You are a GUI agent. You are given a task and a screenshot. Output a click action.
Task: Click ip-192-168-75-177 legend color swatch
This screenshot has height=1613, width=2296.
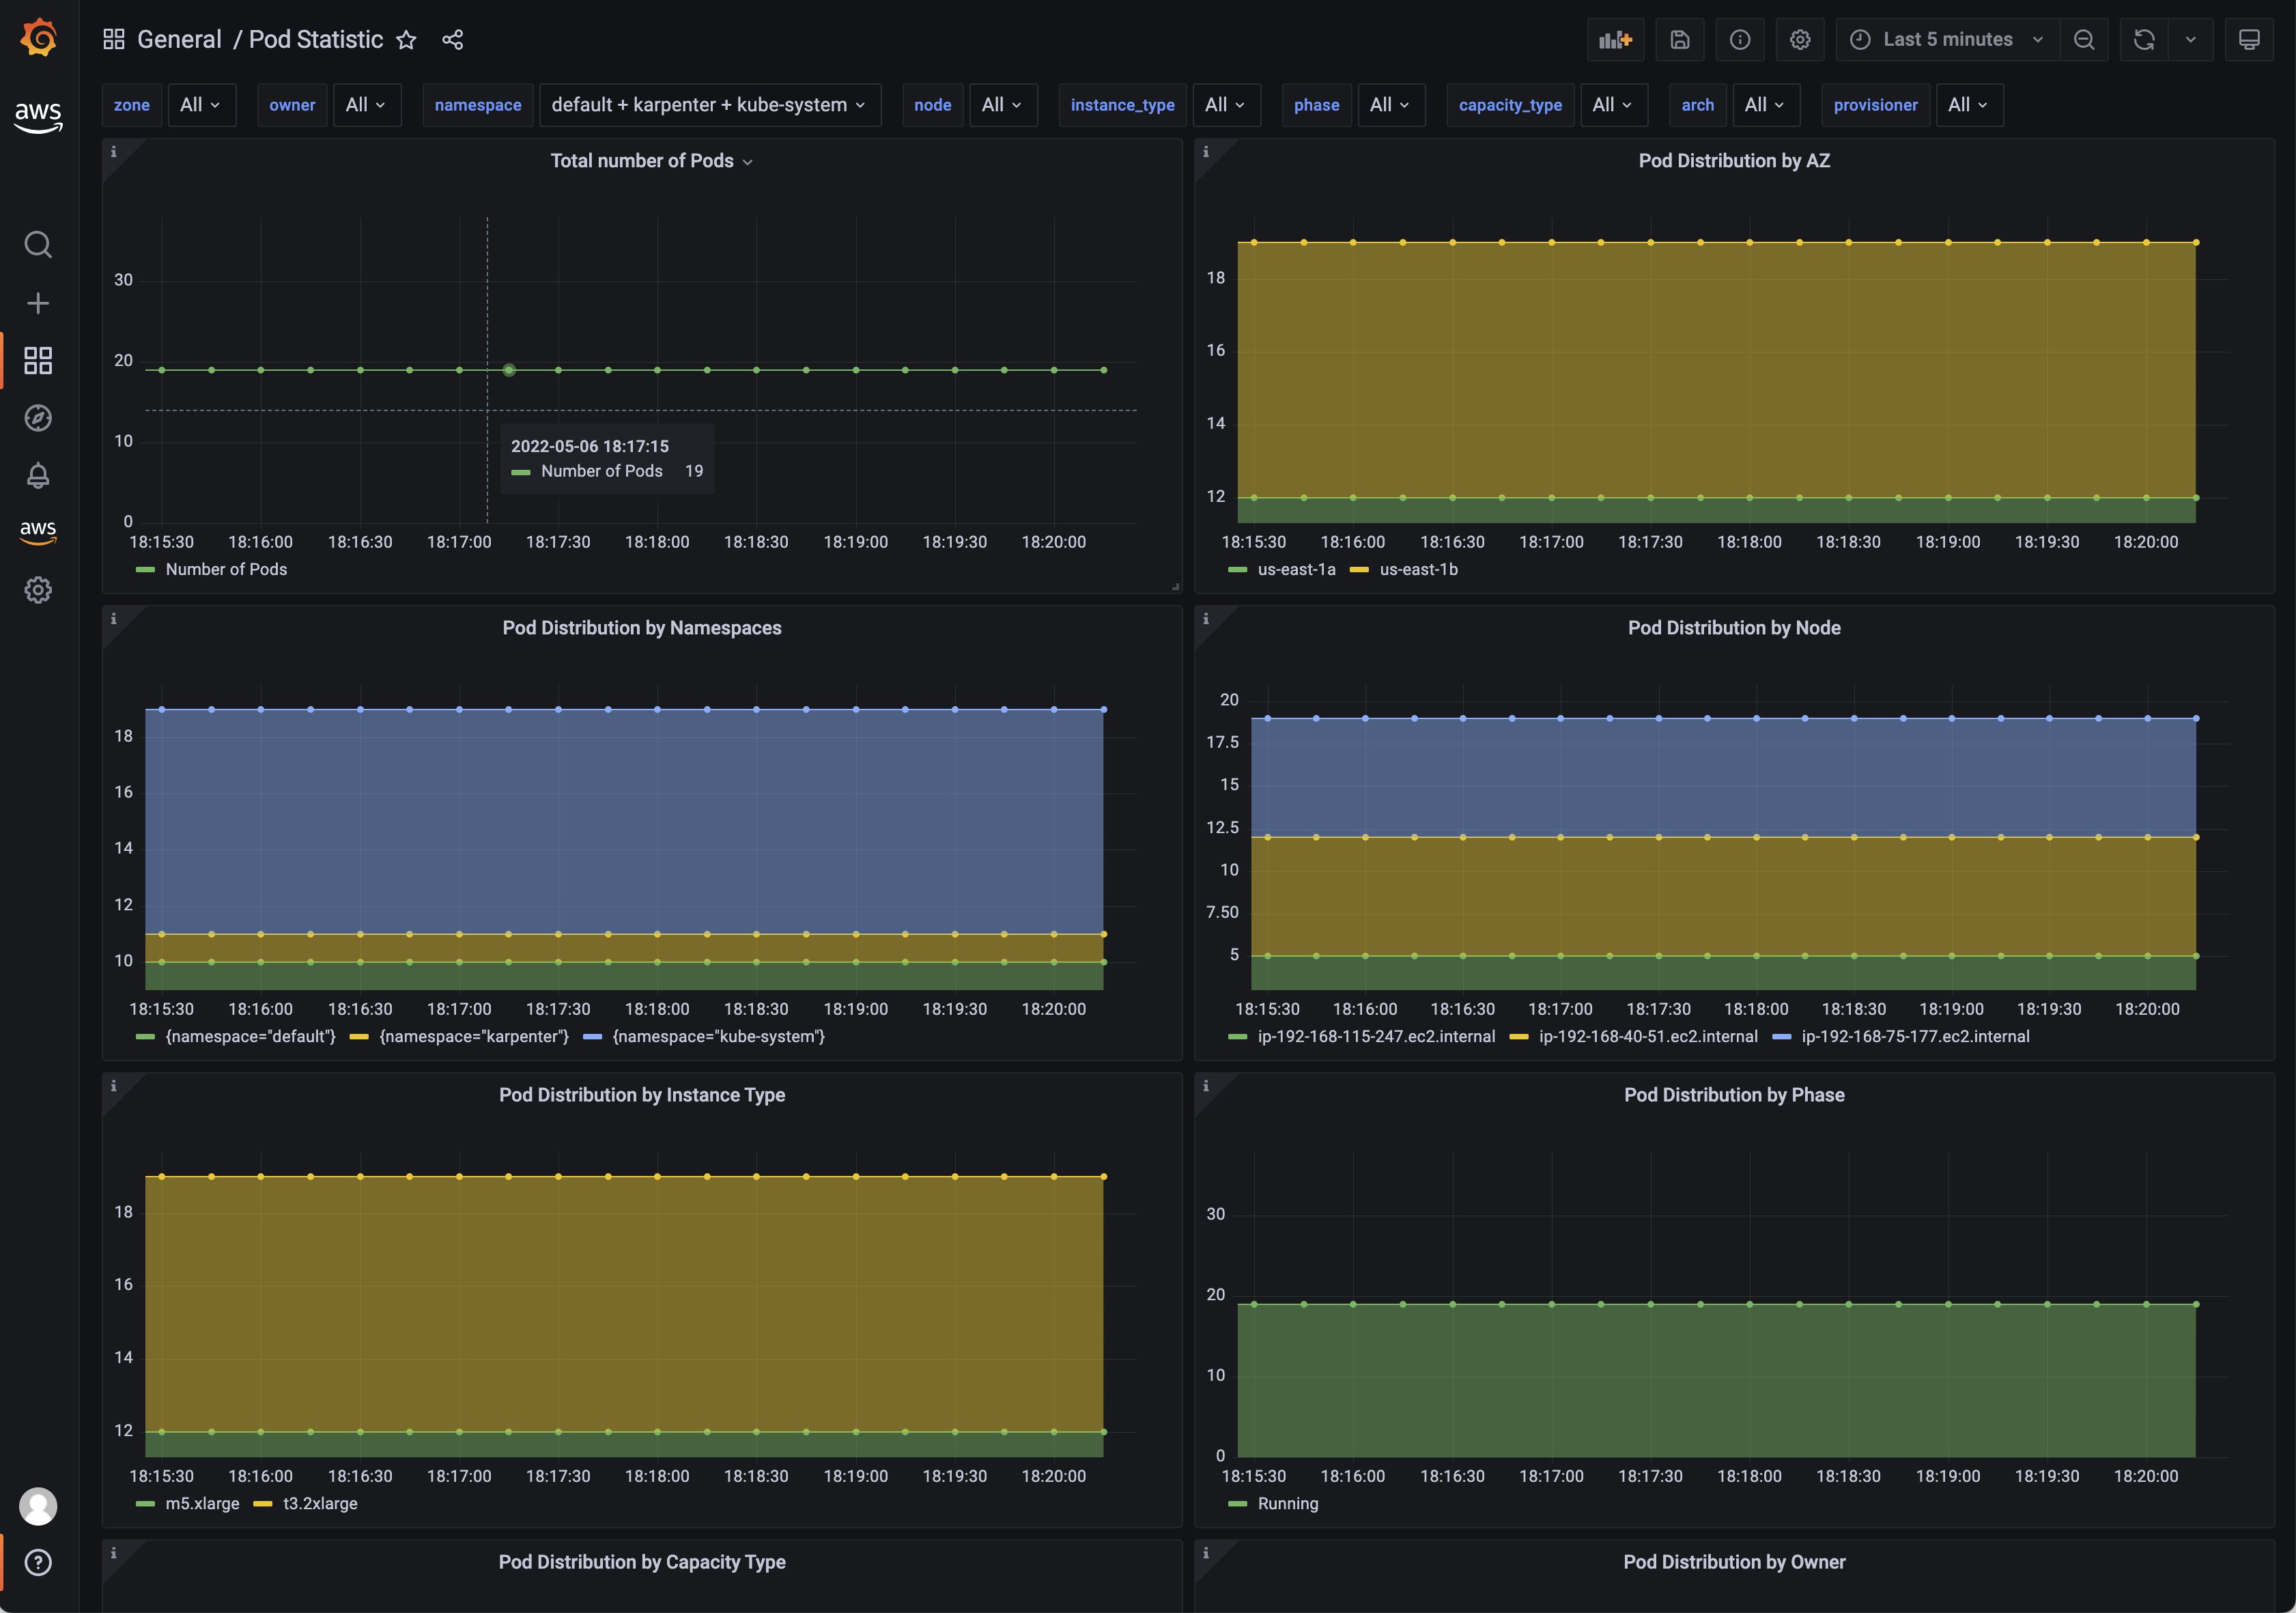1781,1037
